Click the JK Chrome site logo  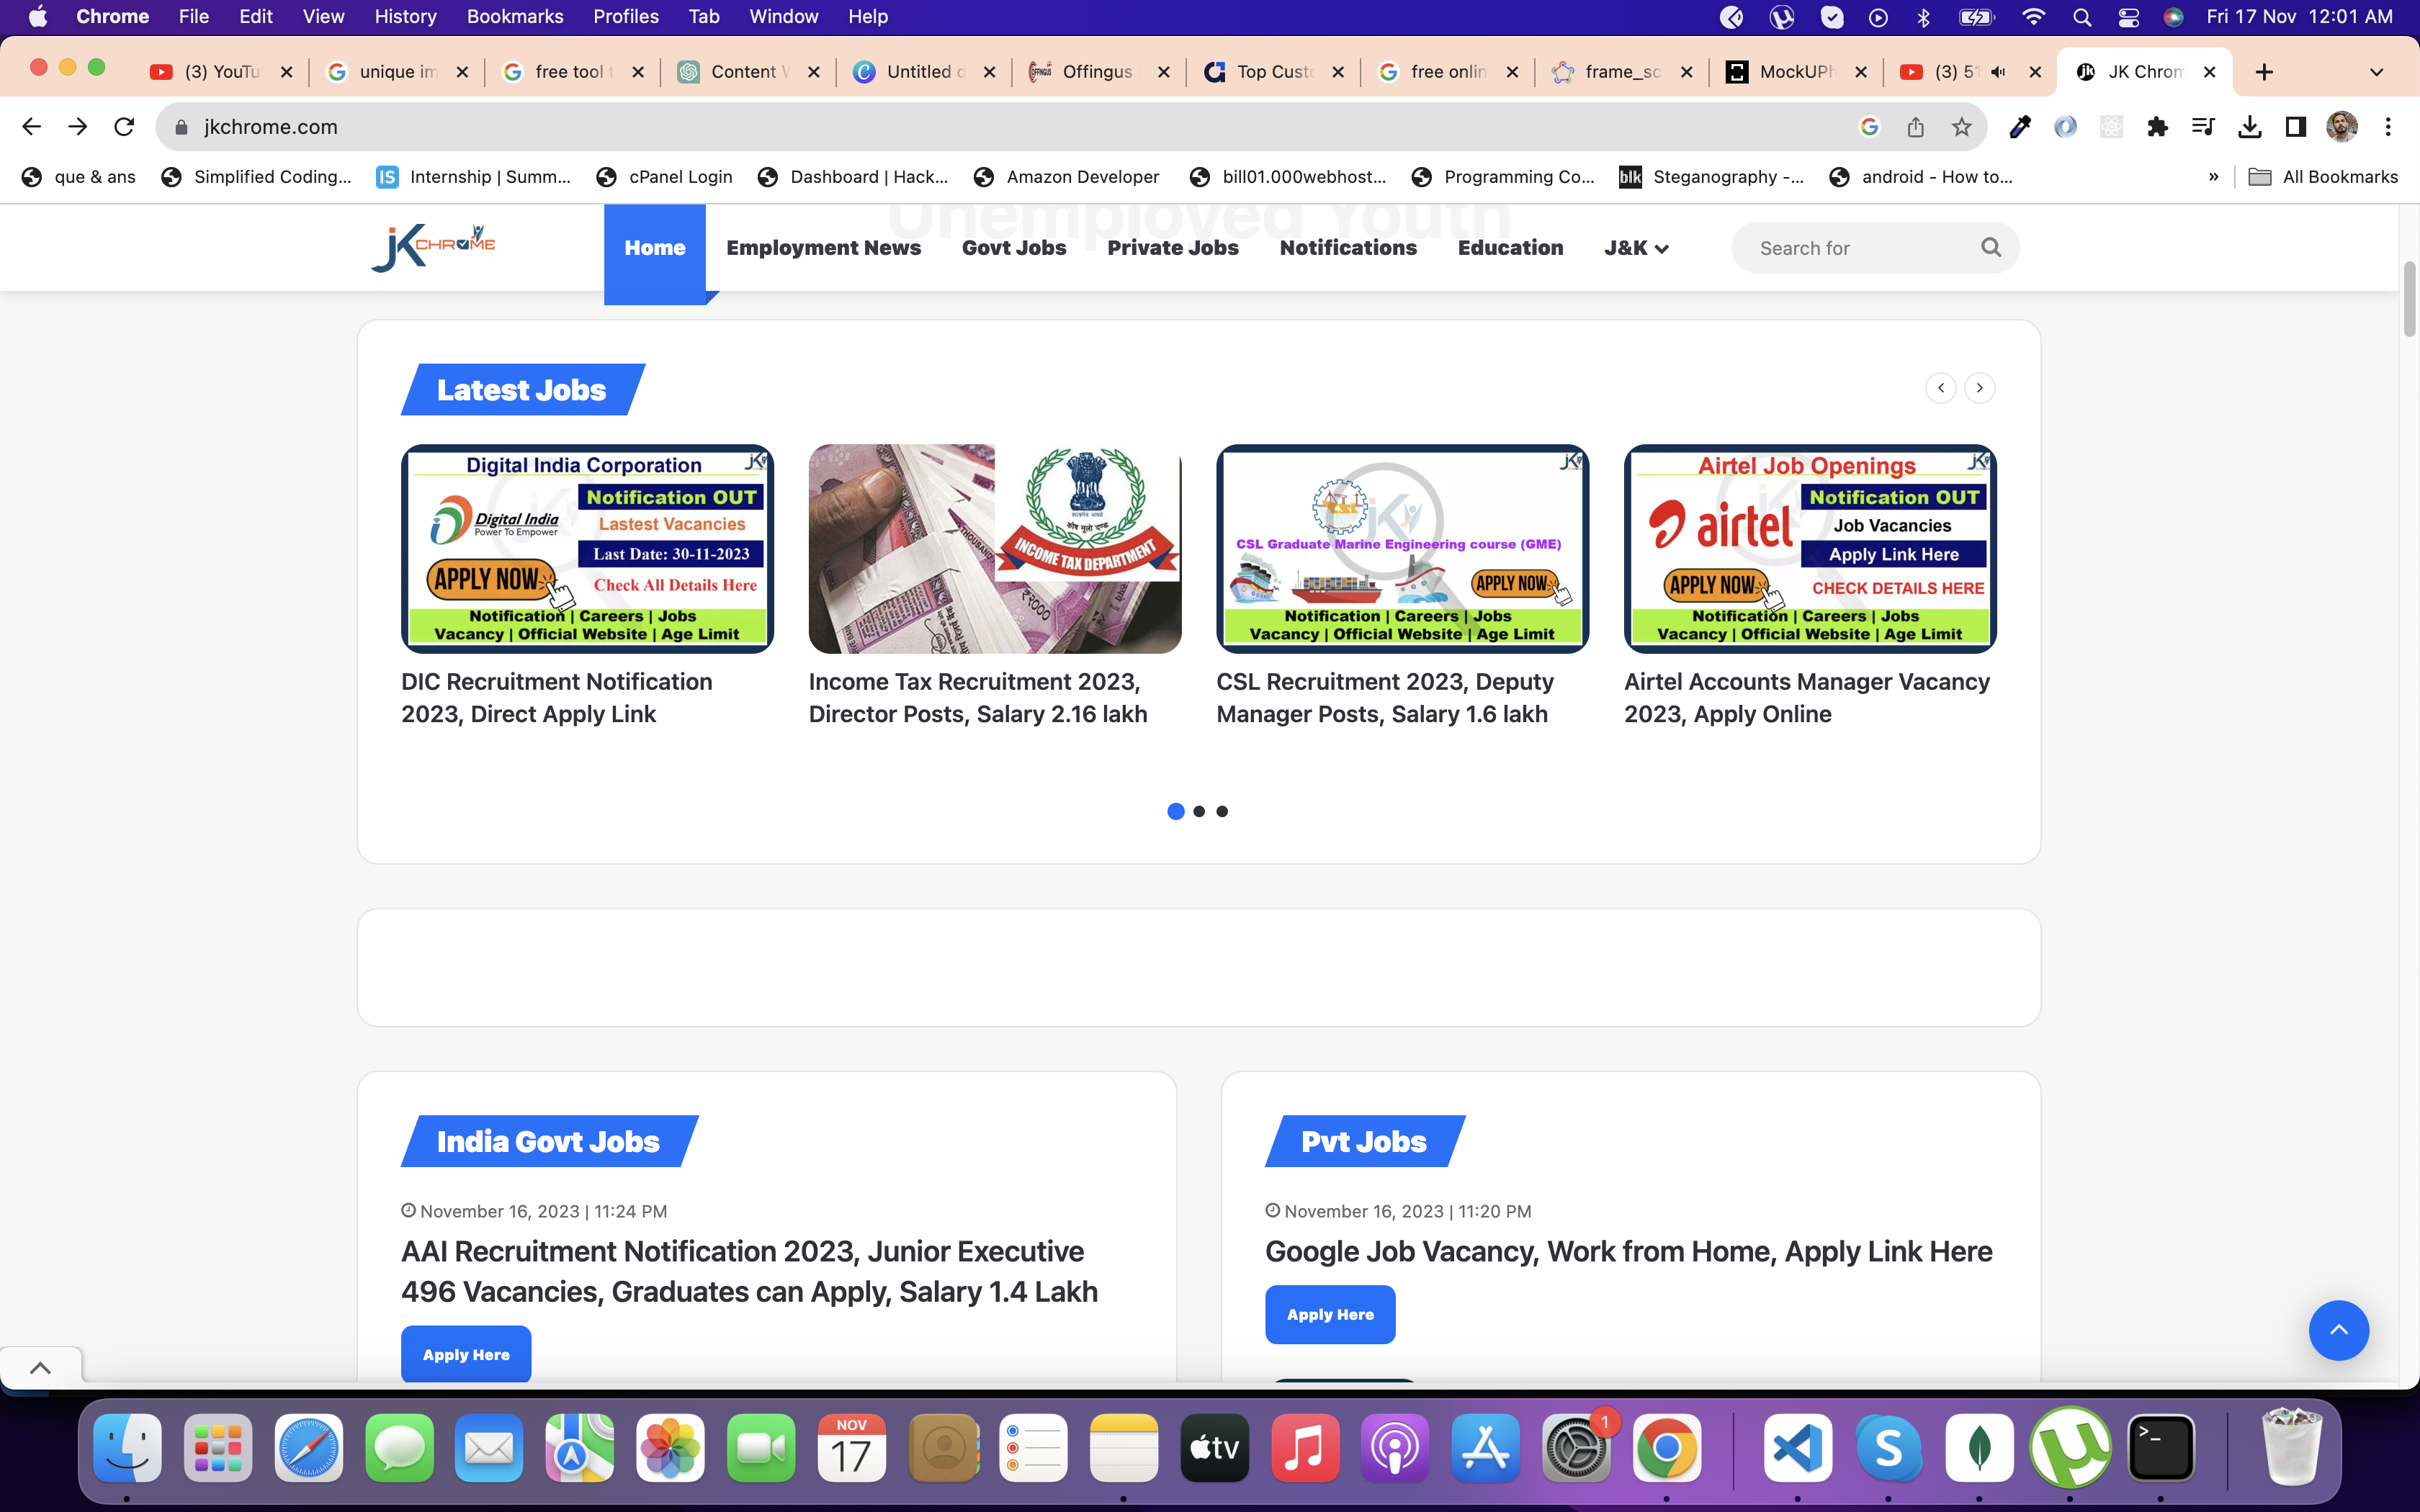pyautogui.click(x=433, y=247)
